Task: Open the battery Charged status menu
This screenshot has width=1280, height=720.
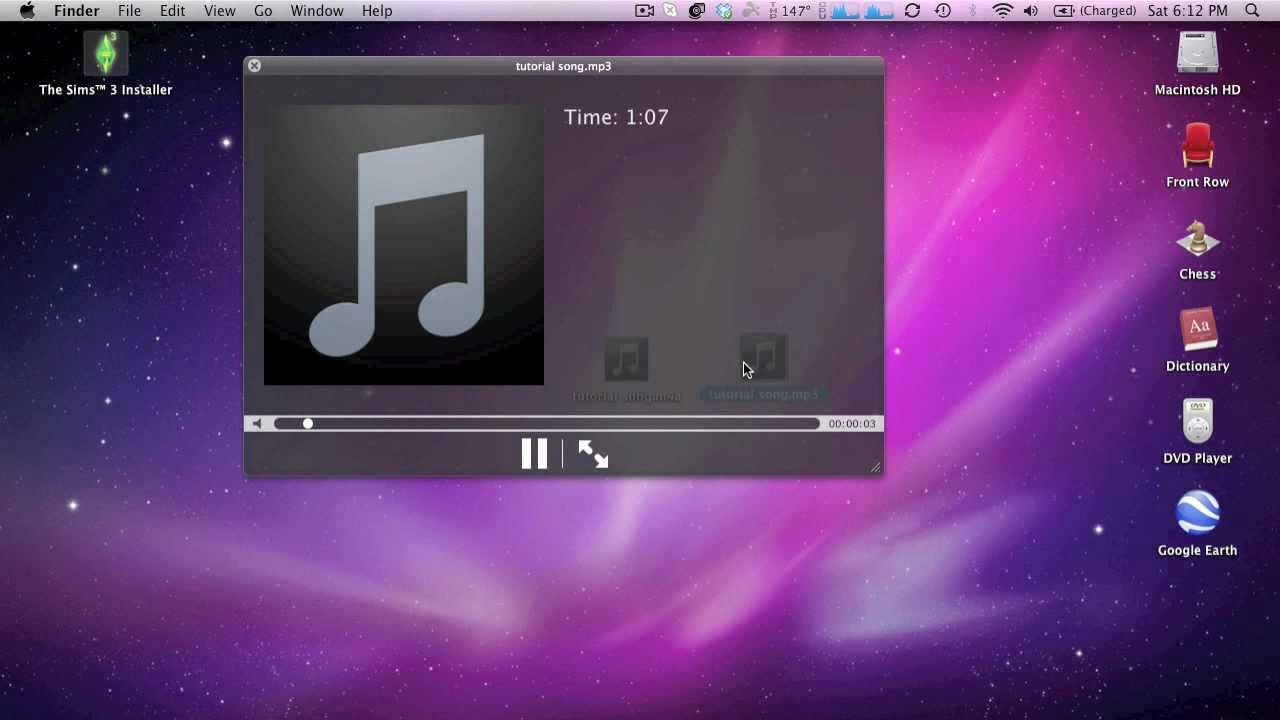Action: [x=1095, y=11]
